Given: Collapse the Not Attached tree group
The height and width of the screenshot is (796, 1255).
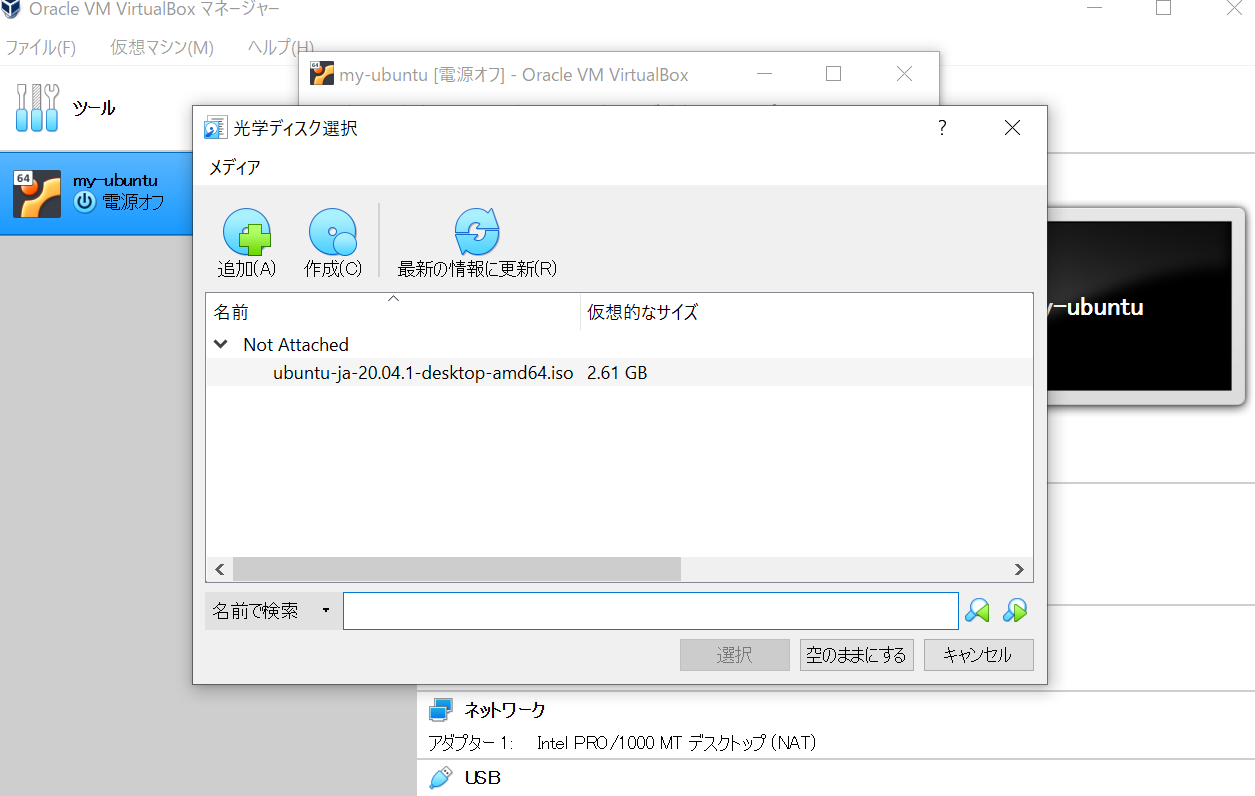Looking at the screenshot, I should tap(221, 344).
